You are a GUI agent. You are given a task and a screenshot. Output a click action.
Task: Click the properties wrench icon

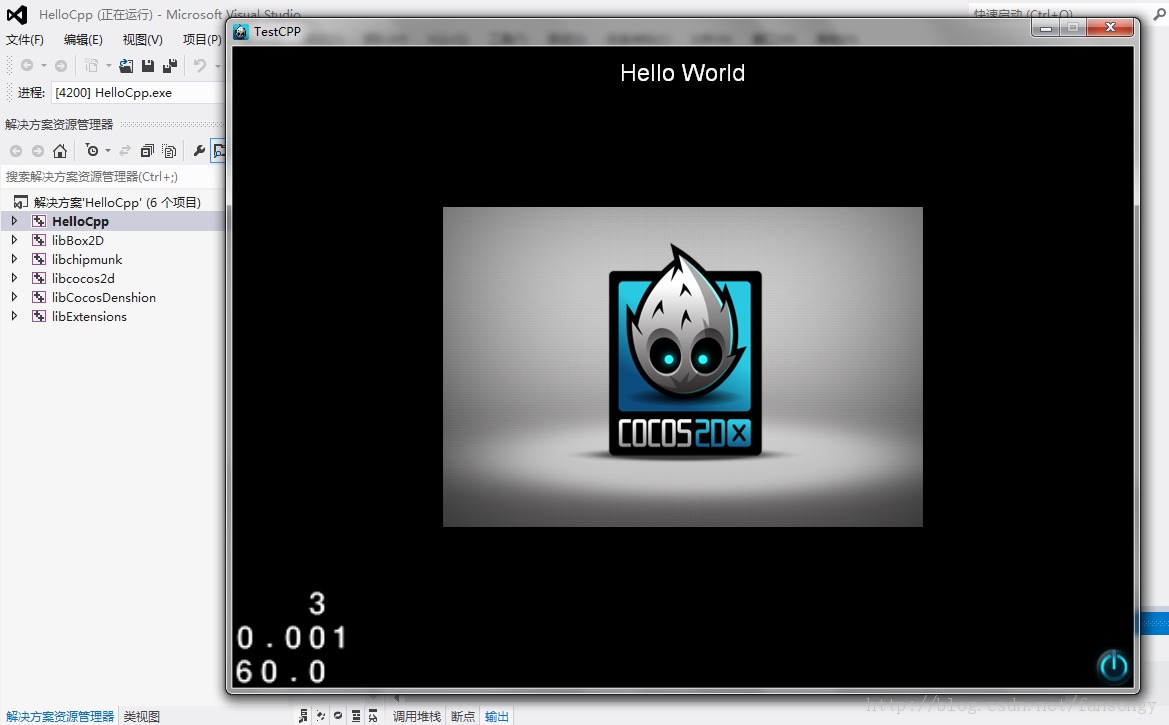point(199,151)
